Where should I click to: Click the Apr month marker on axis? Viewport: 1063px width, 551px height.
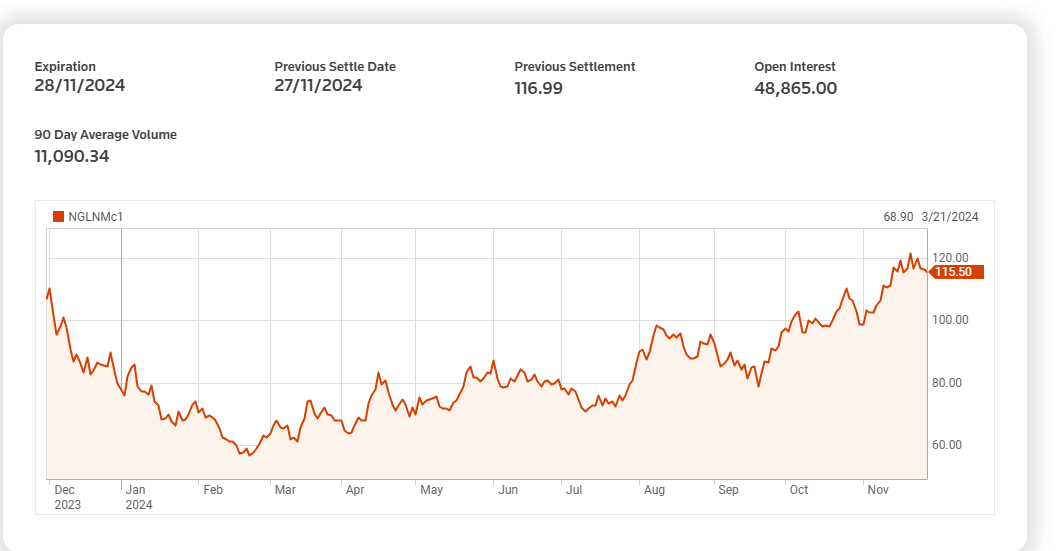(355, 489)
